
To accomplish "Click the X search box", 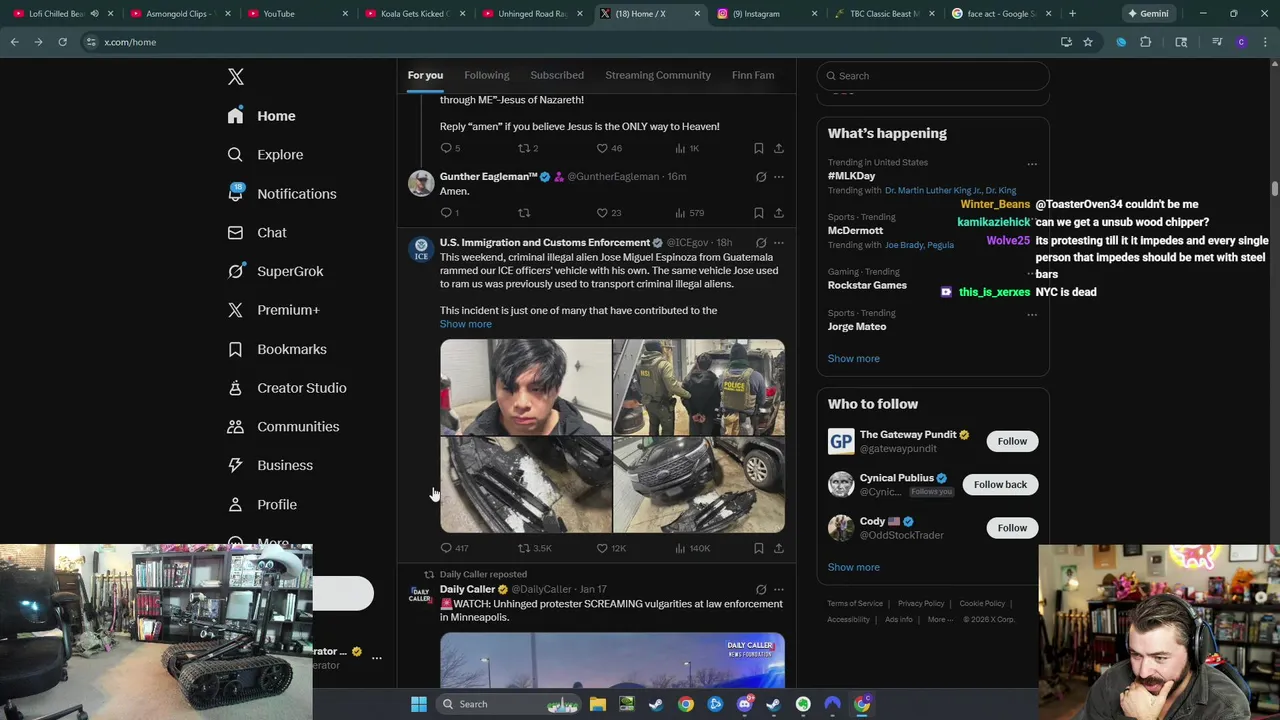I will pos(933,76).
